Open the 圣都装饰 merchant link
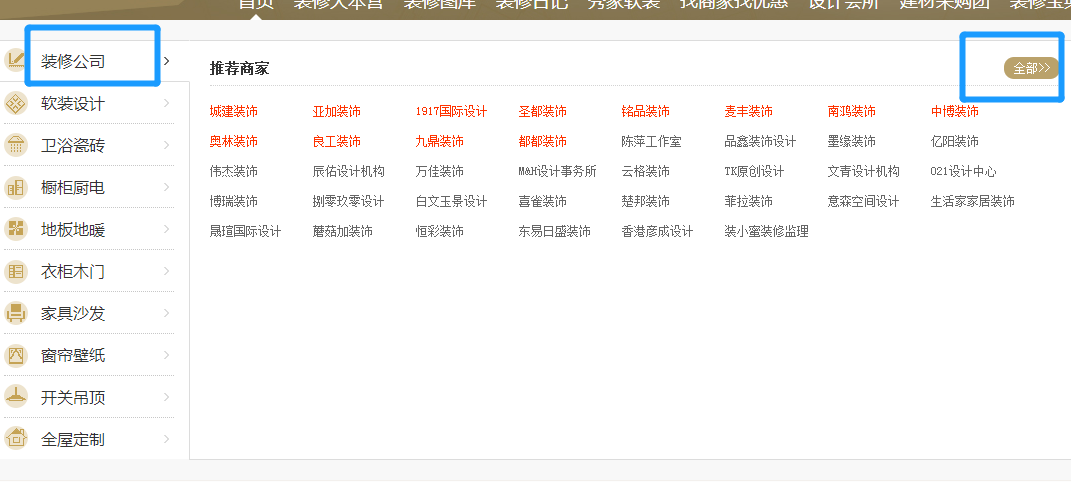The image size is (1071, 482). pos(542,111)
